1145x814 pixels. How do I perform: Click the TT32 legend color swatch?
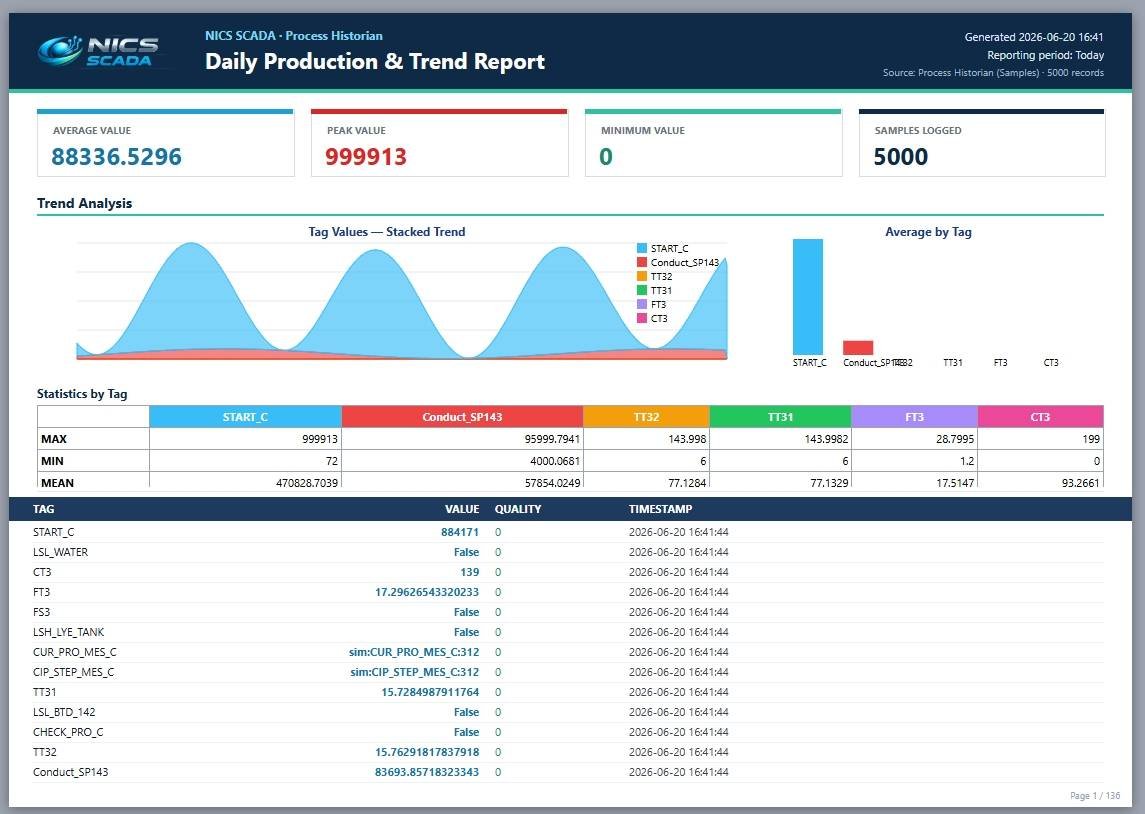(642, 276)
